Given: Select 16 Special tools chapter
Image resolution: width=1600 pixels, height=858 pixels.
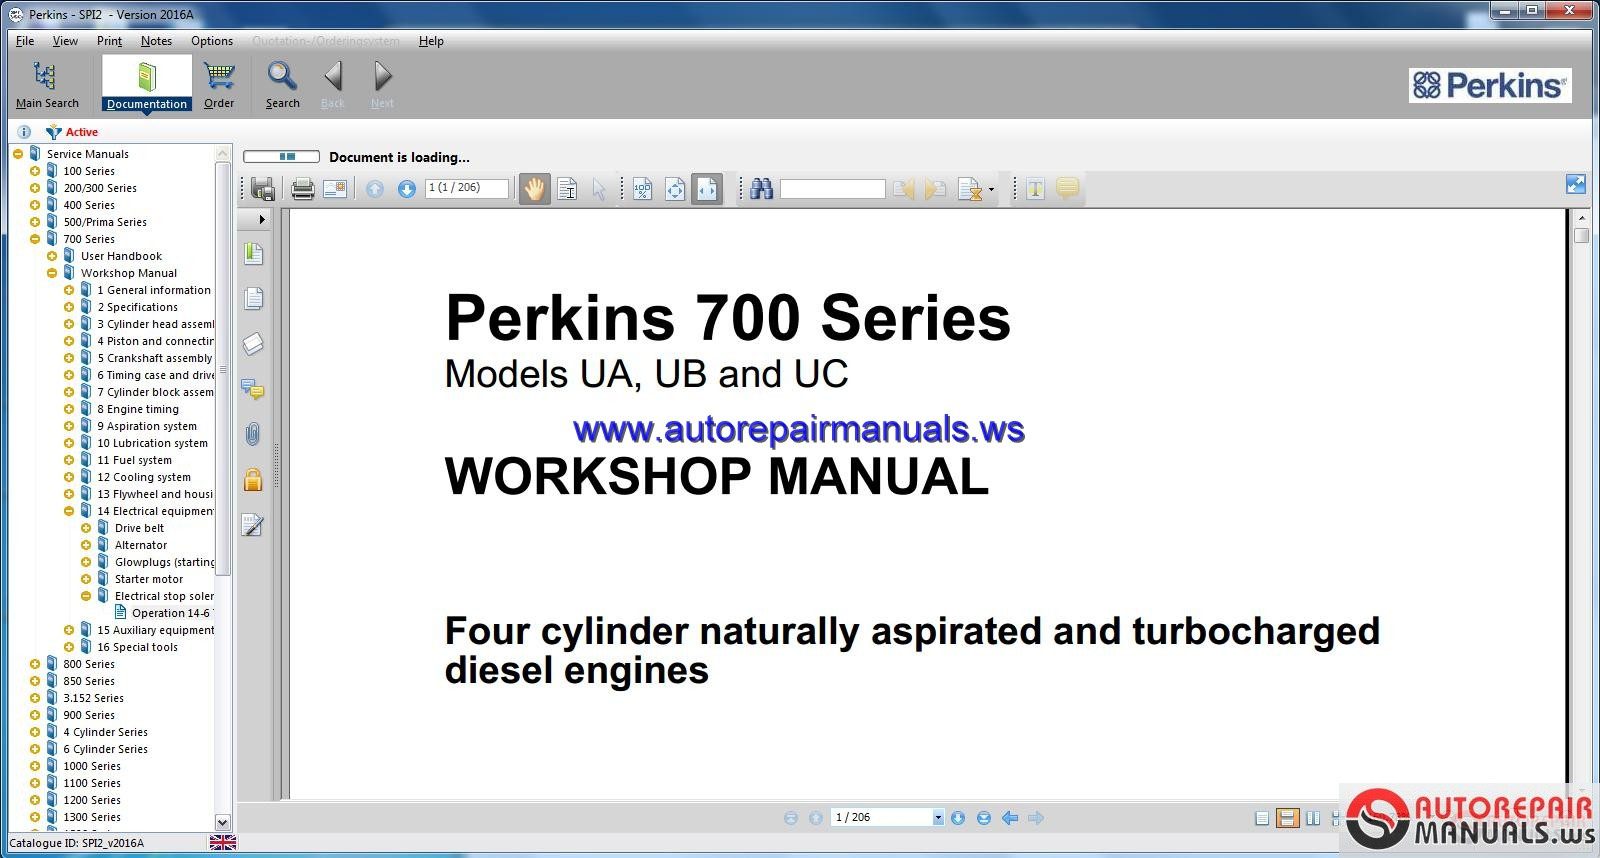Looking at the screenshot, I should [x=137, y=647].
